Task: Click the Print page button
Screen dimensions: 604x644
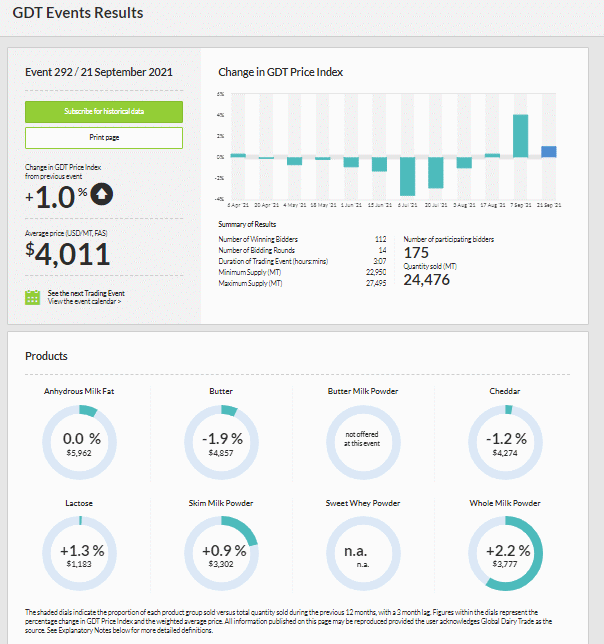Action: tap(104, 138)
